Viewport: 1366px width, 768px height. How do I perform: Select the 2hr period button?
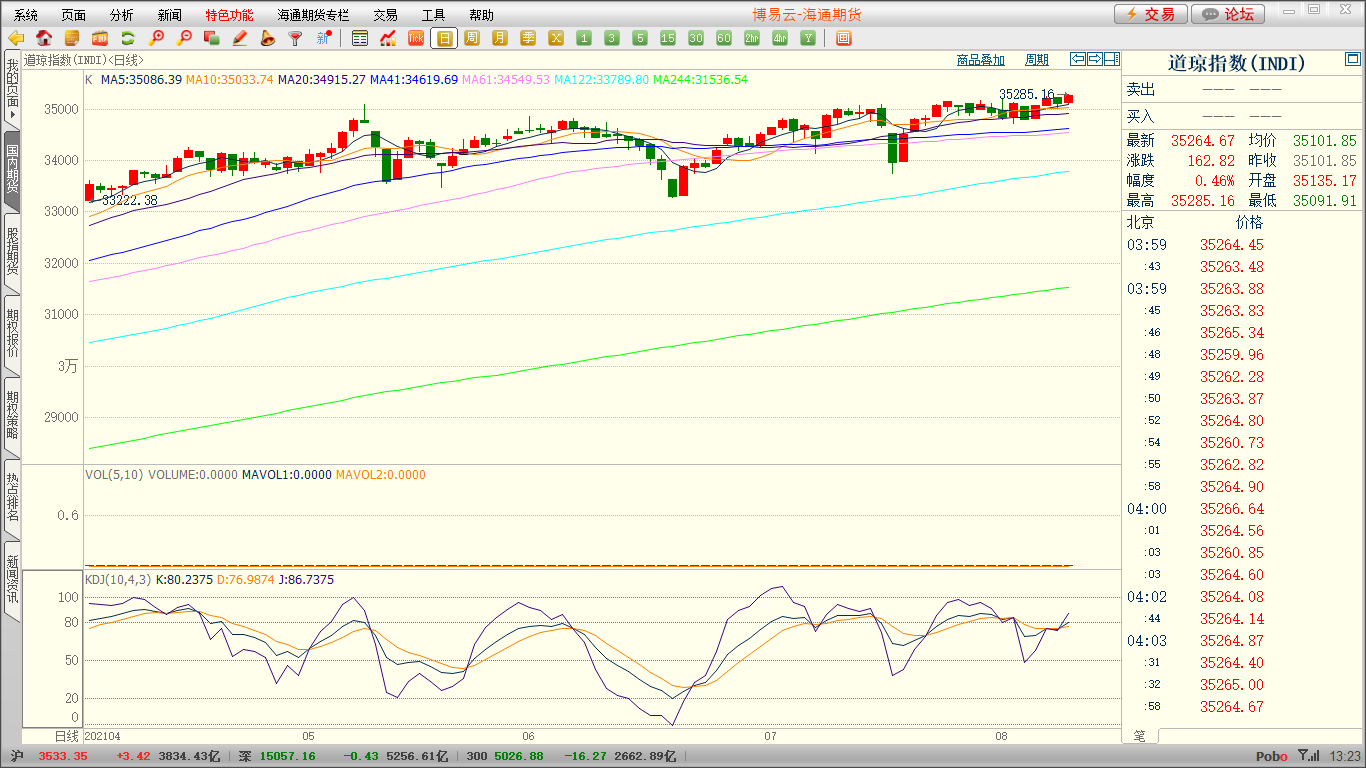coord(752,38)
